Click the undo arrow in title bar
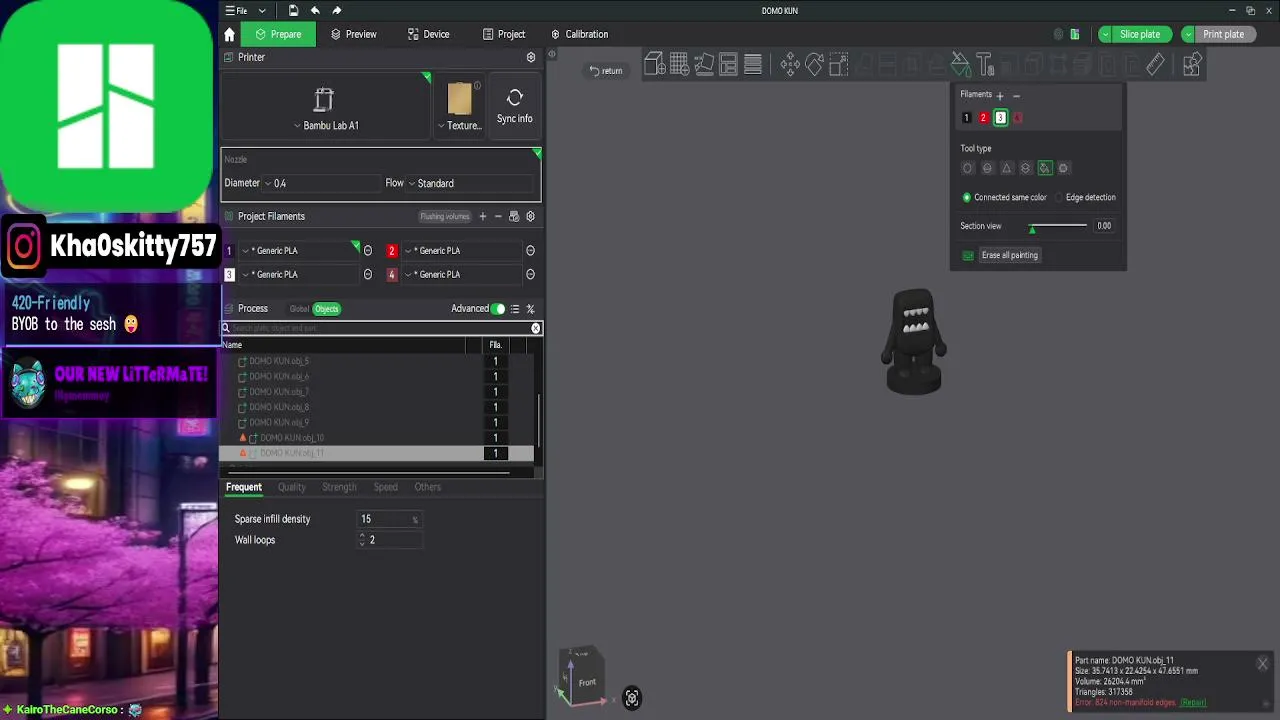This screenshot has height=720, width=1280. 315,11
